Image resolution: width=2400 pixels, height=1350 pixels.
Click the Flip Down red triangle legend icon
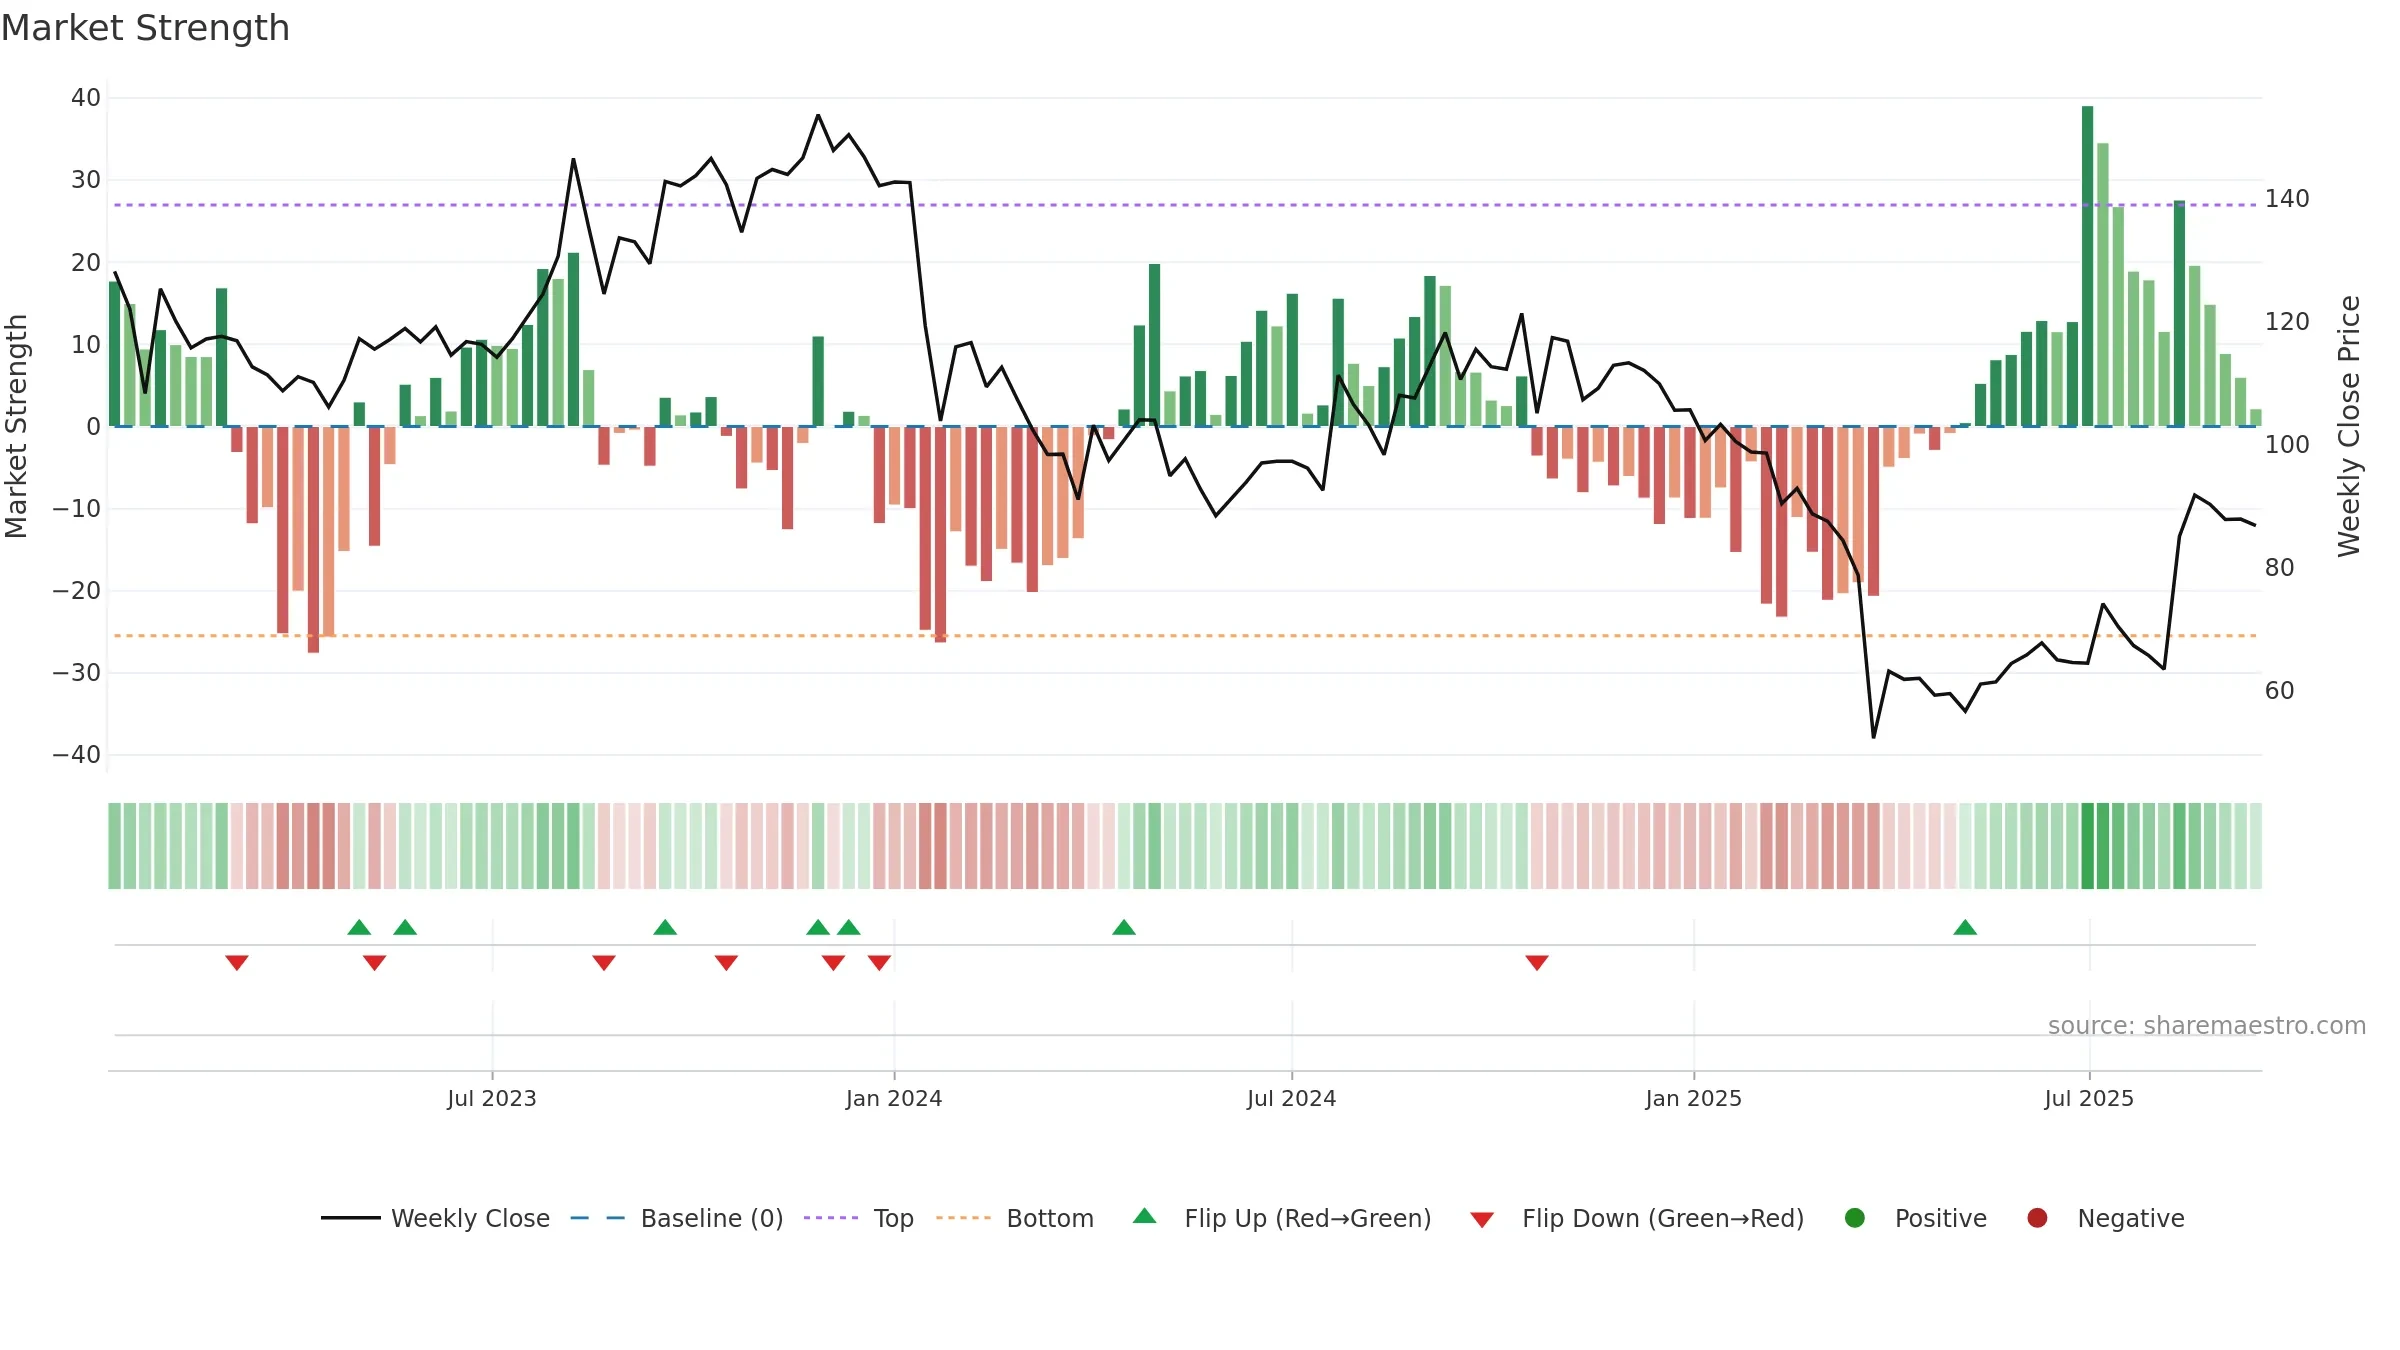pos(1482,1220)
